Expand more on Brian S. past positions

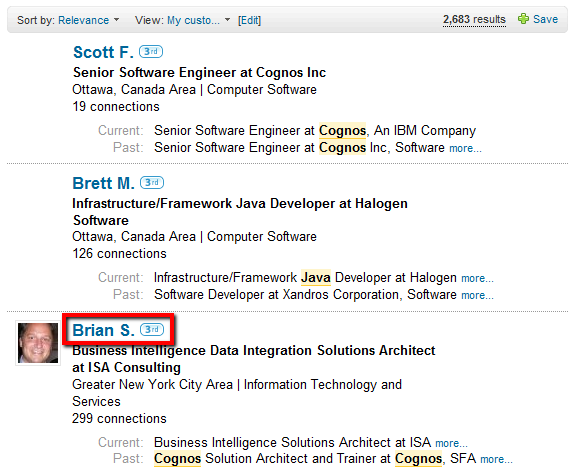click(x=497, y=459)
